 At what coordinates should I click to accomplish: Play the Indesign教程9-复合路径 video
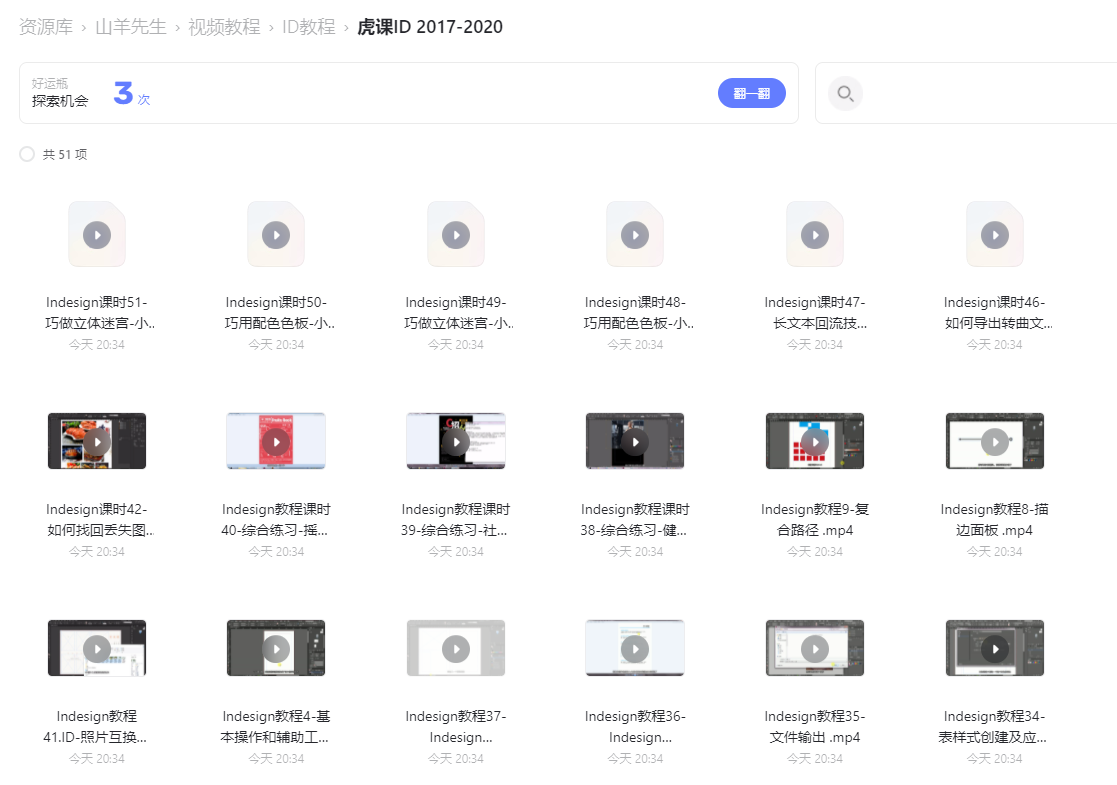coord(815,440)
